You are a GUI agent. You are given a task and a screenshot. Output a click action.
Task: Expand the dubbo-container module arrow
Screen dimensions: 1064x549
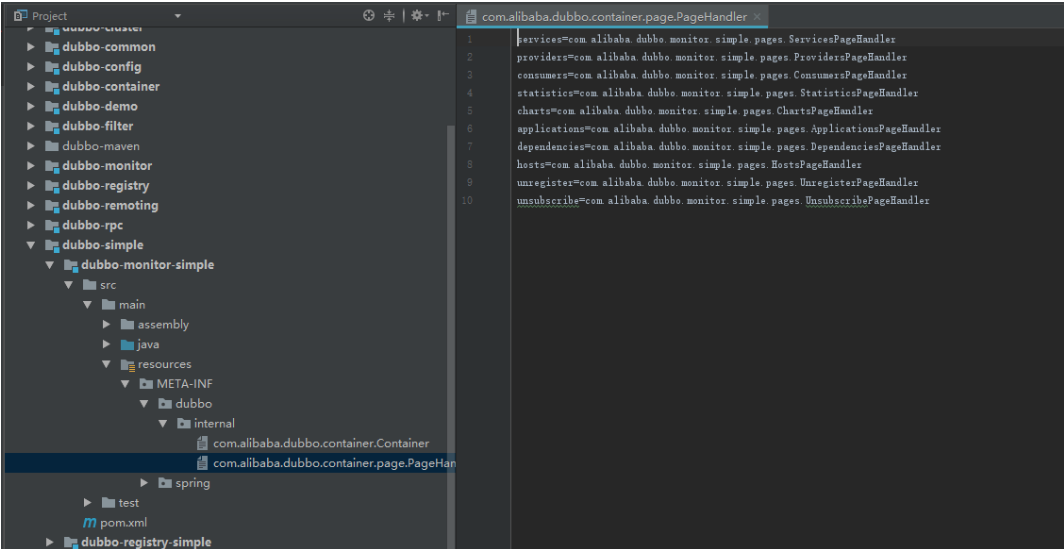pos(31,86)
